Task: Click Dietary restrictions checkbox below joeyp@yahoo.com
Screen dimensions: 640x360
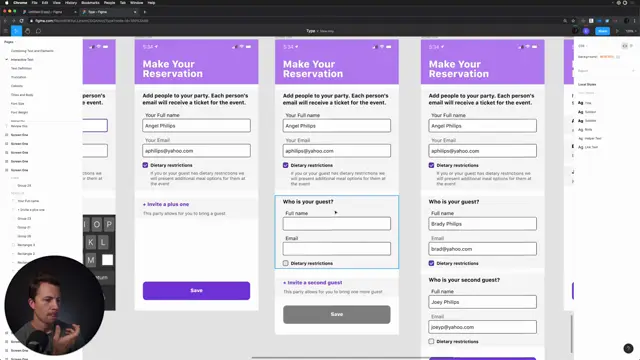Action: 431,341
